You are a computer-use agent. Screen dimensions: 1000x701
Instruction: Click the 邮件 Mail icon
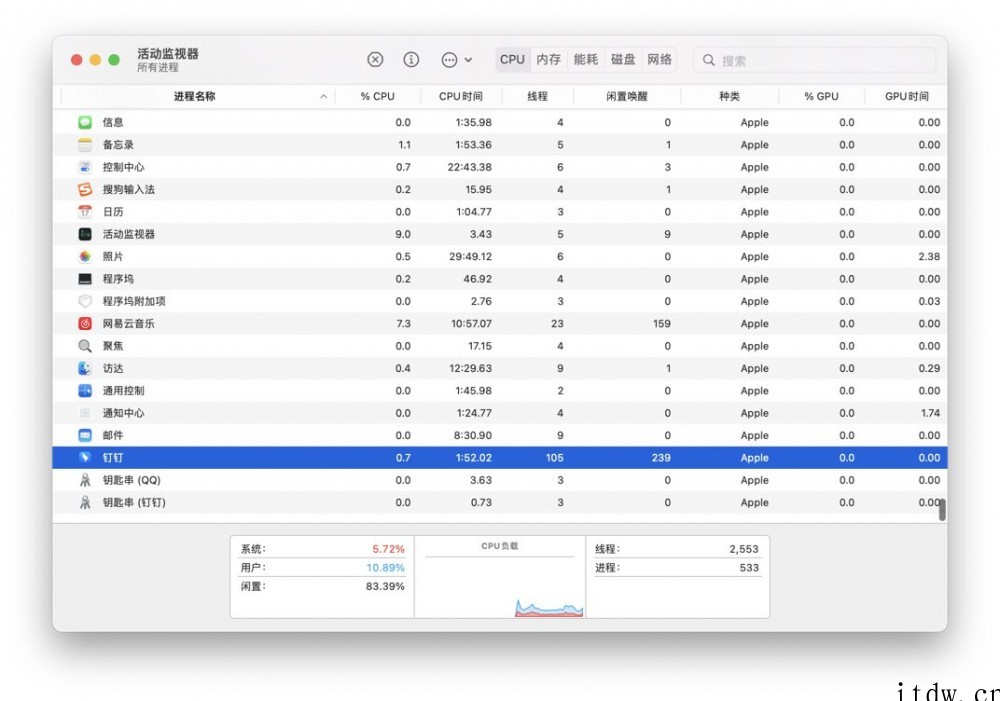click(x=85, y=435)
